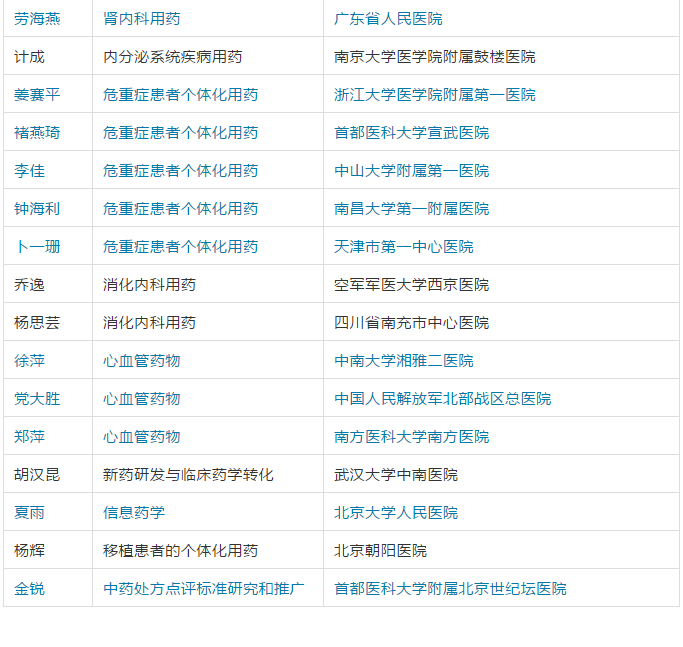This screenshot has height=647, width=683.
Task: Click 危重症患者个体化用药 in 钟海利's row
Action: click(180, 208)
